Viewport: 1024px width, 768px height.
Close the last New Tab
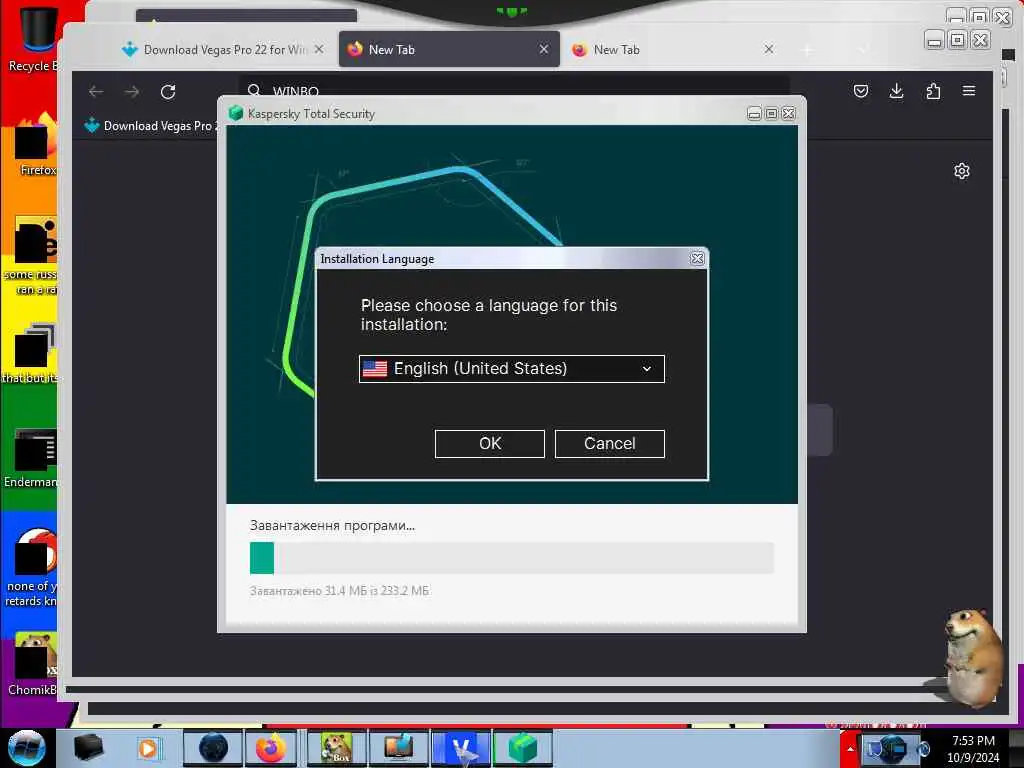click(x=769, y=49)
